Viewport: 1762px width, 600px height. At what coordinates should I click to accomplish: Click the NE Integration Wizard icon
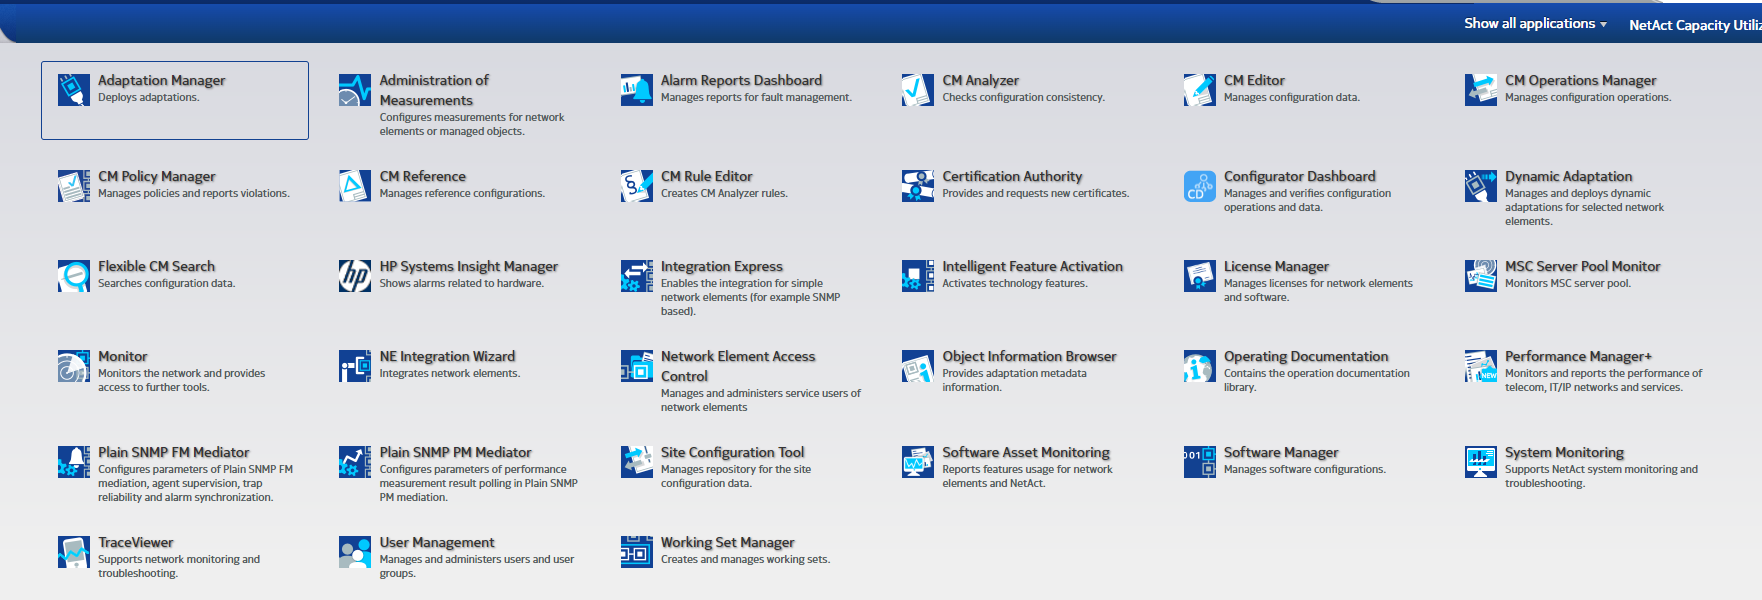(x=355, y=366)
